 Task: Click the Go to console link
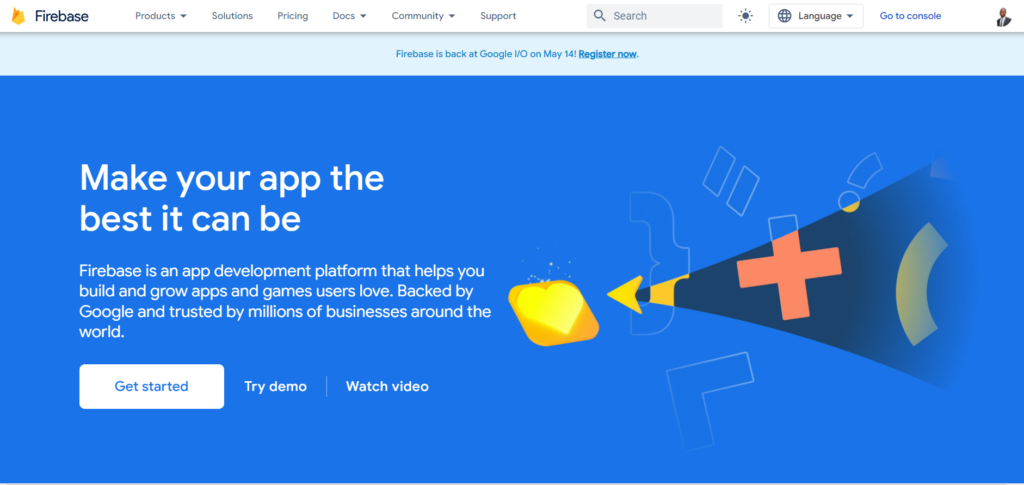[x=910, y=16]
